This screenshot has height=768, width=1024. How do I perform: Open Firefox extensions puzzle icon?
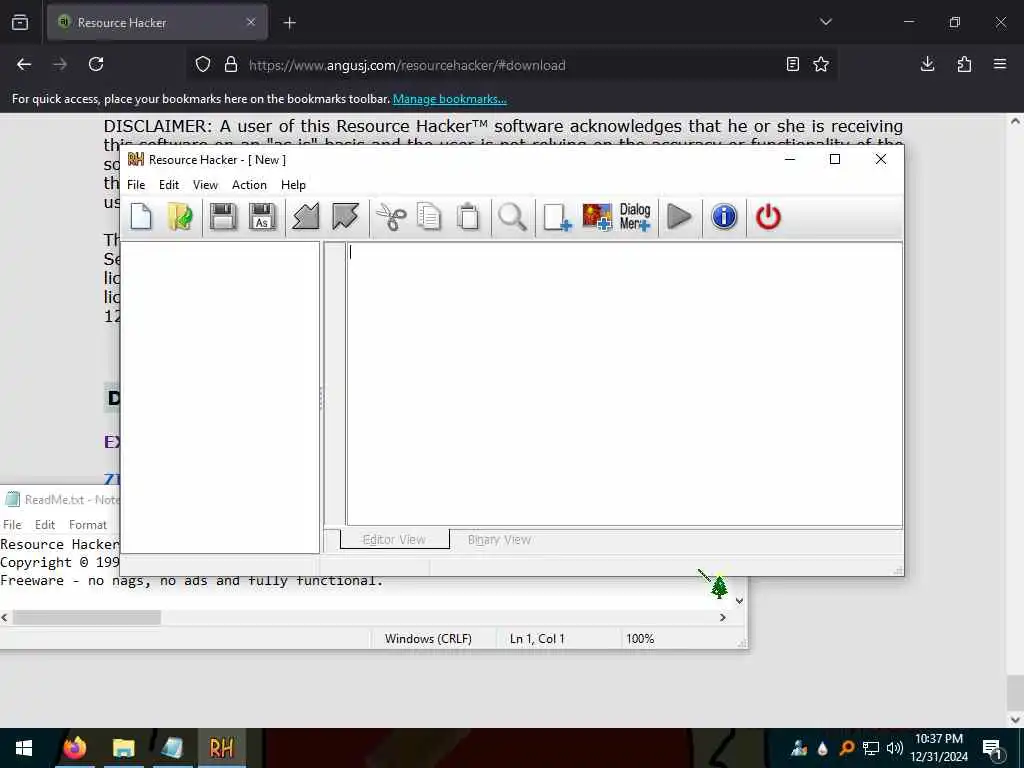tap(964, 64)
